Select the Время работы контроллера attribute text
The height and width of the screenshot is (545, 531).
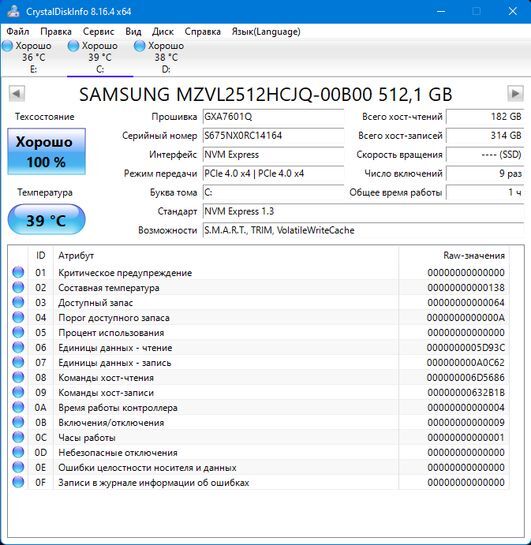point(118,408)
